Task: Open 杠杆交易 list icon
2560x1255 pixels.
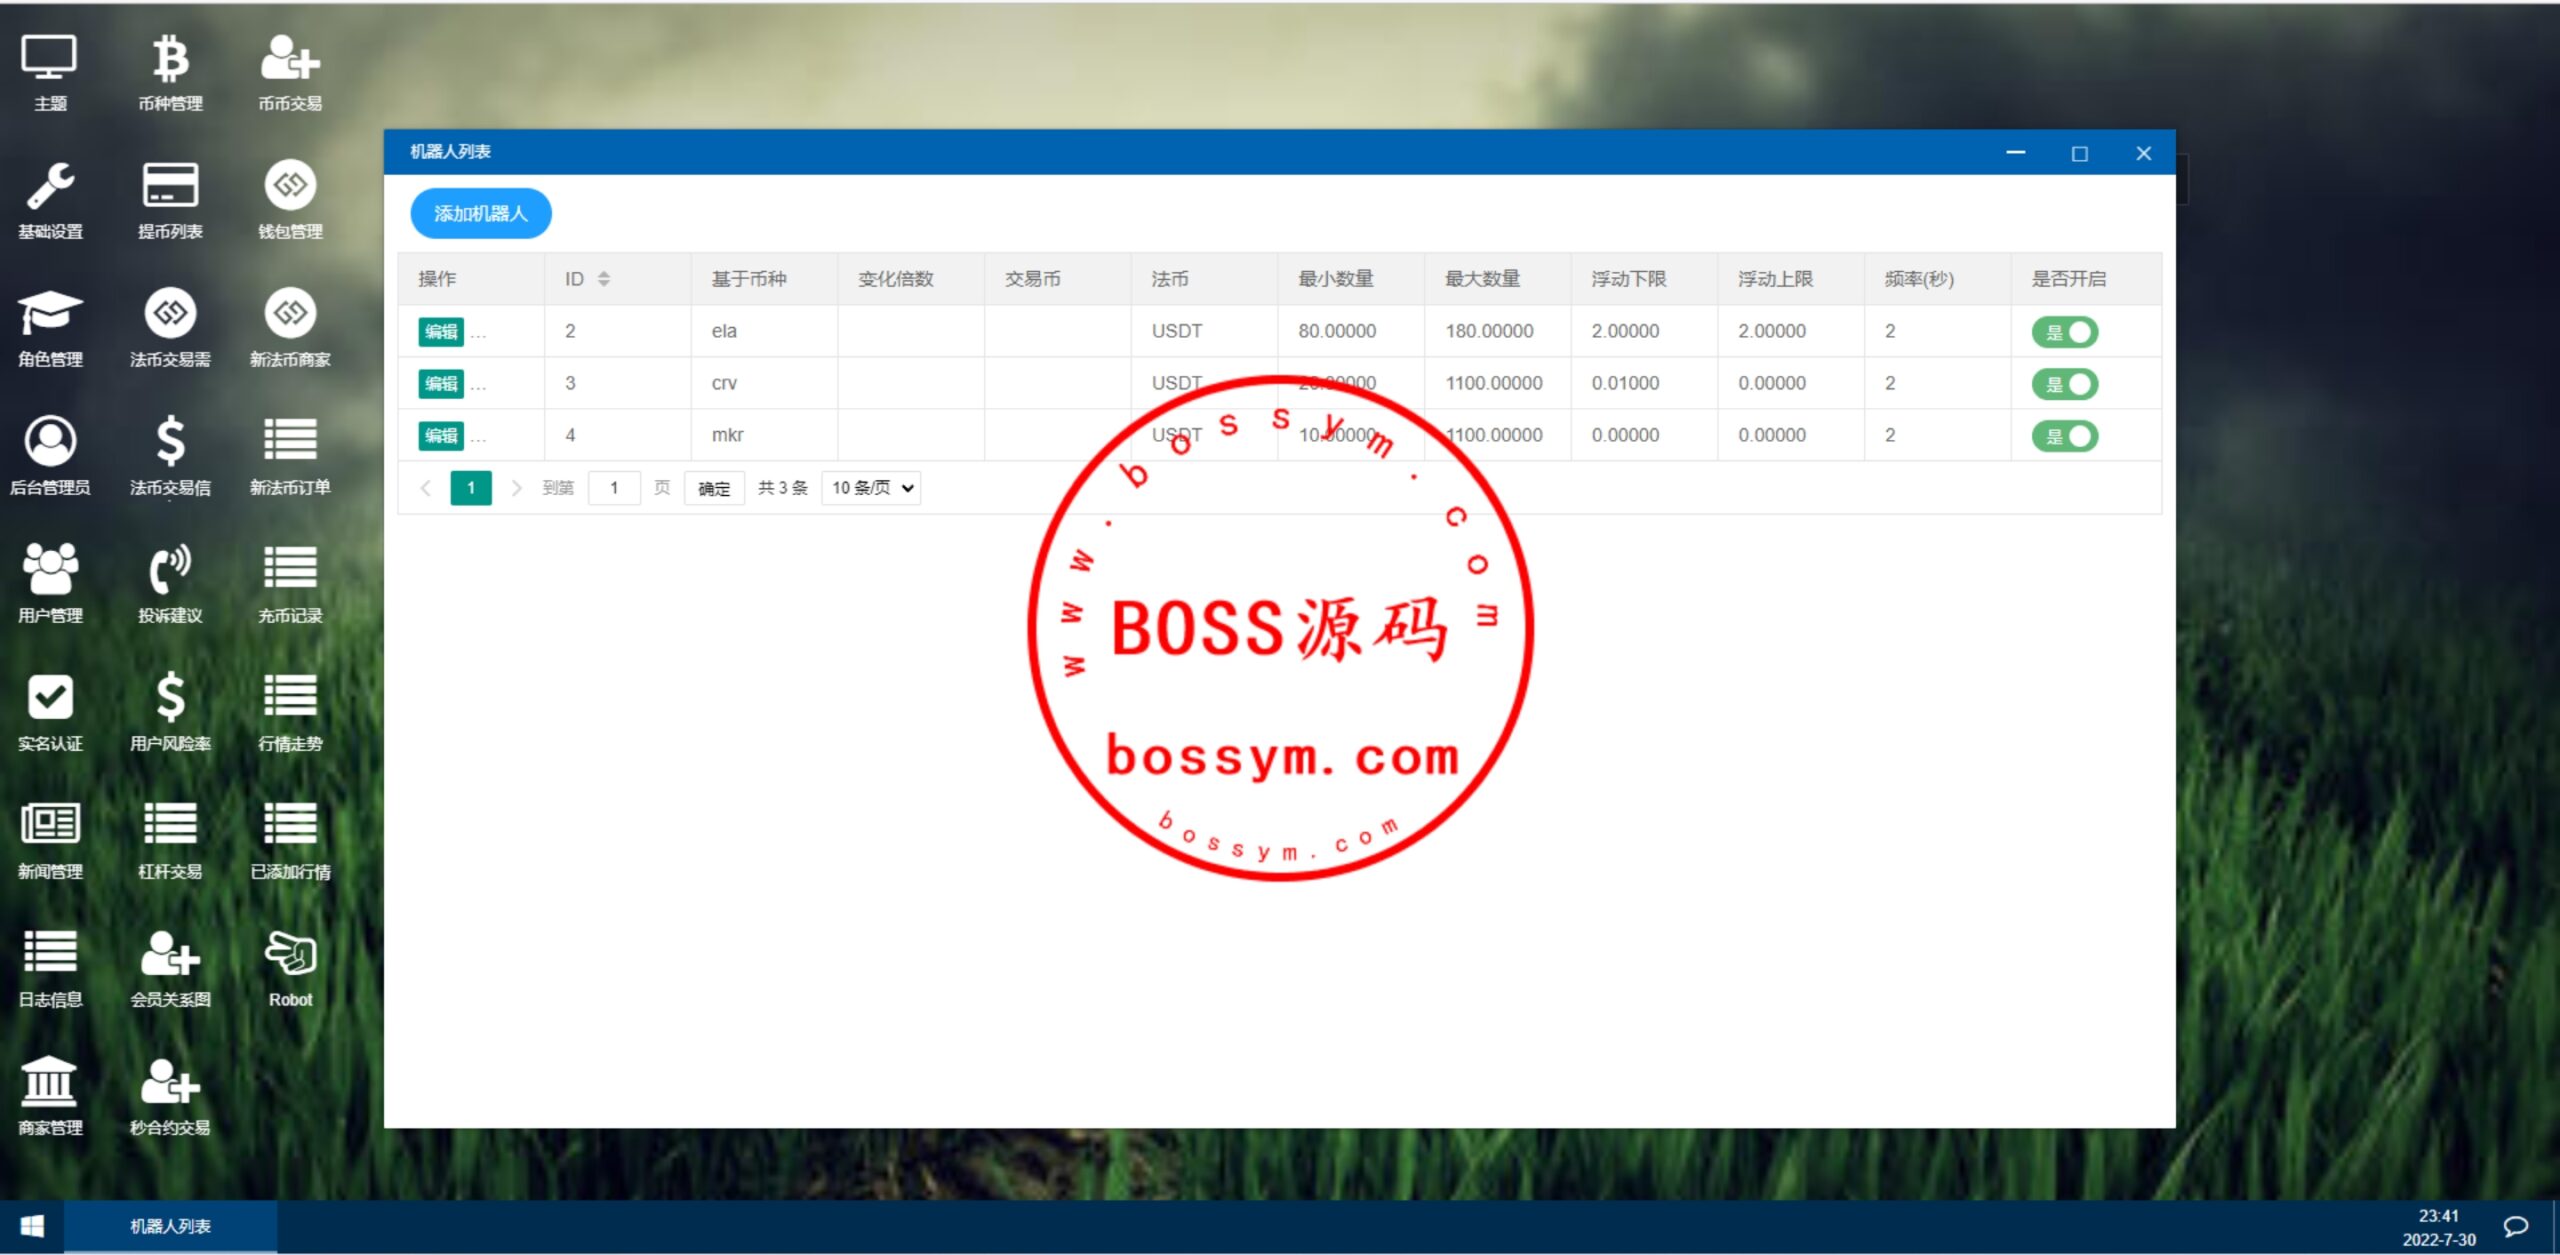Action: click(170, 841)
